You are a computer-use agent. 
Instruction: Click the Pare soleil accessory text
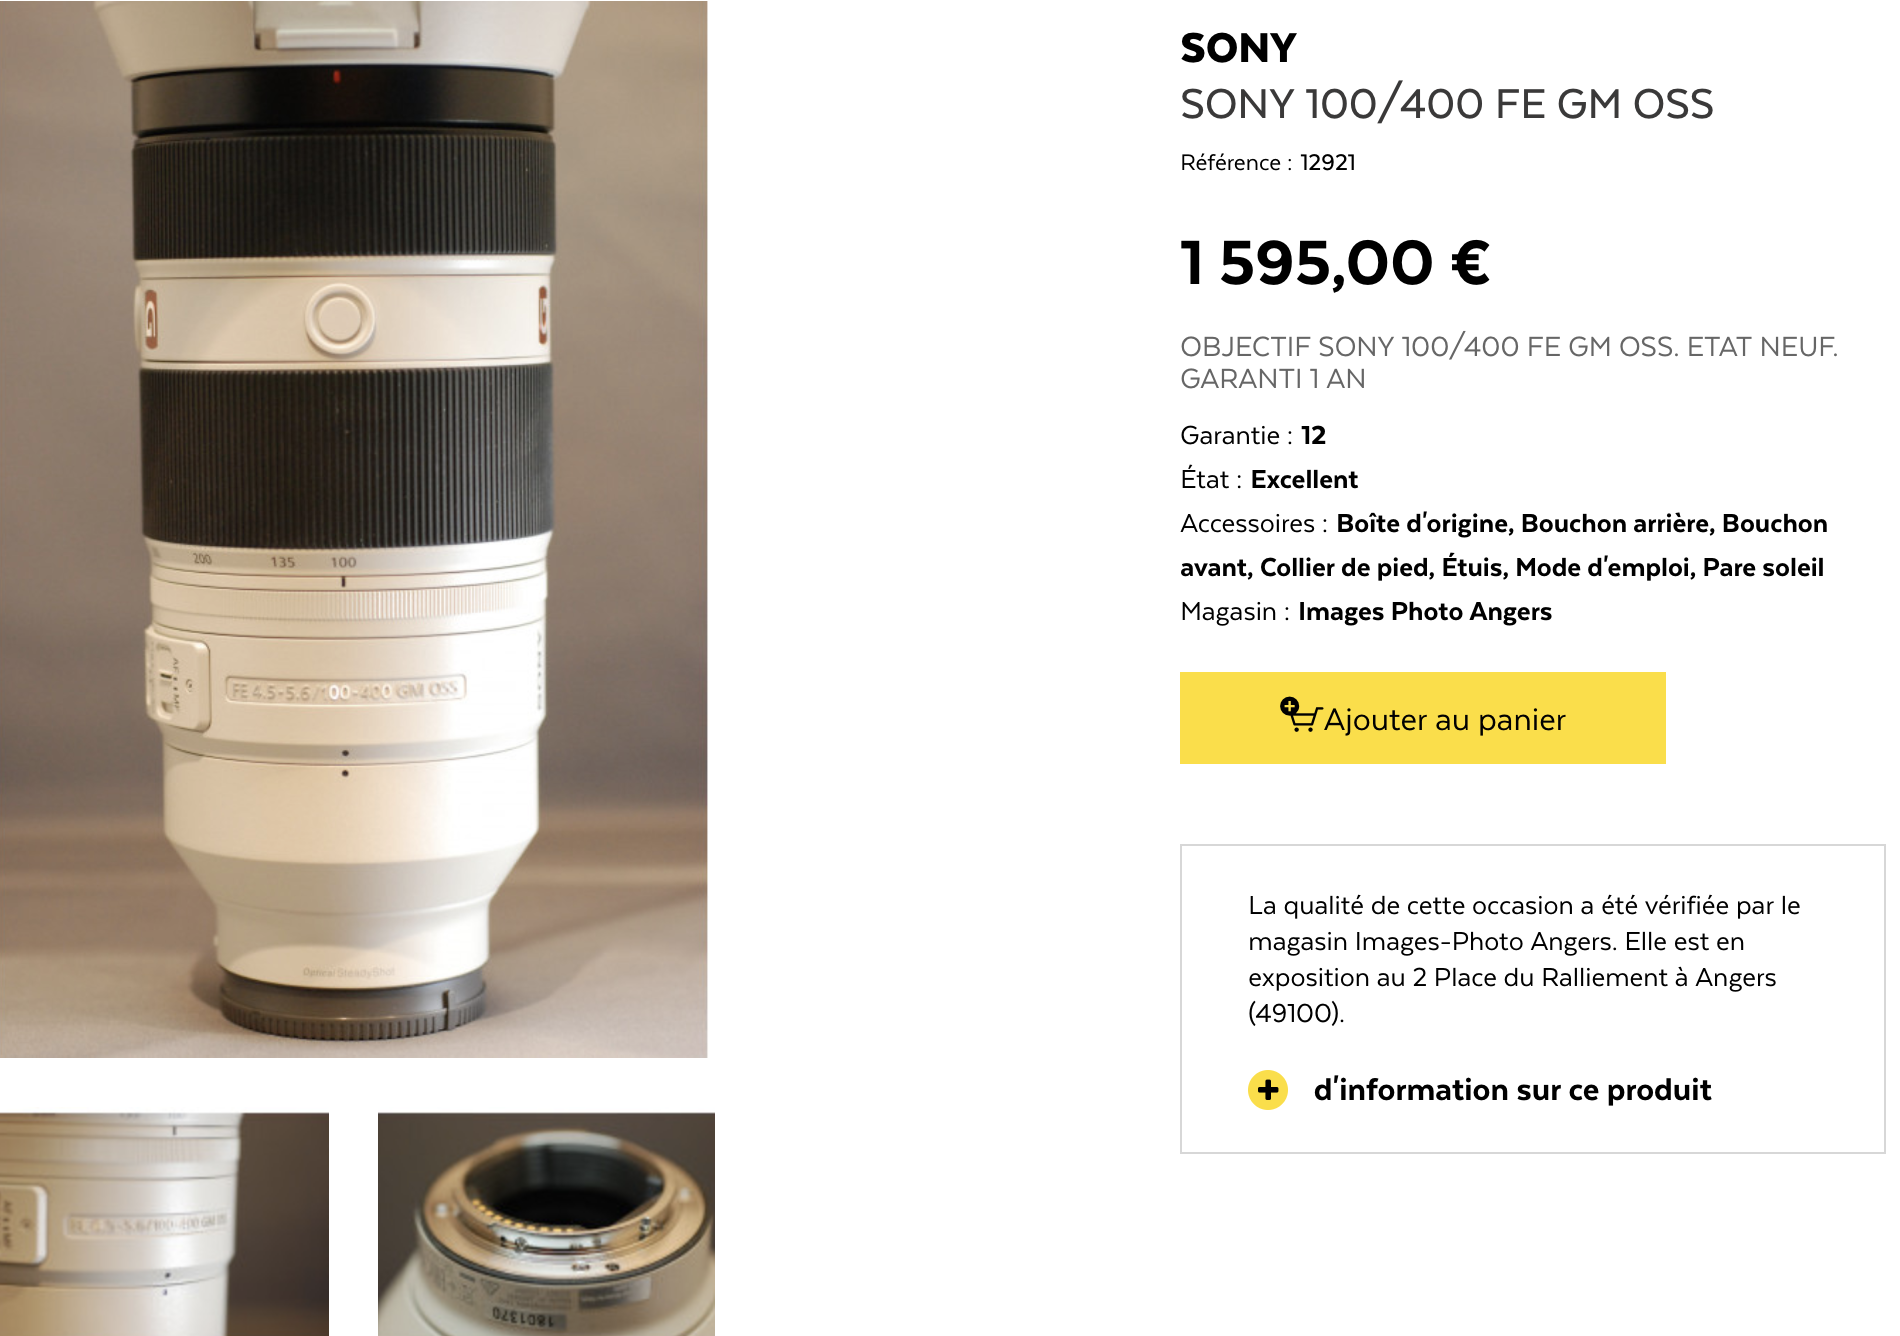click(x=1762, y=567)
